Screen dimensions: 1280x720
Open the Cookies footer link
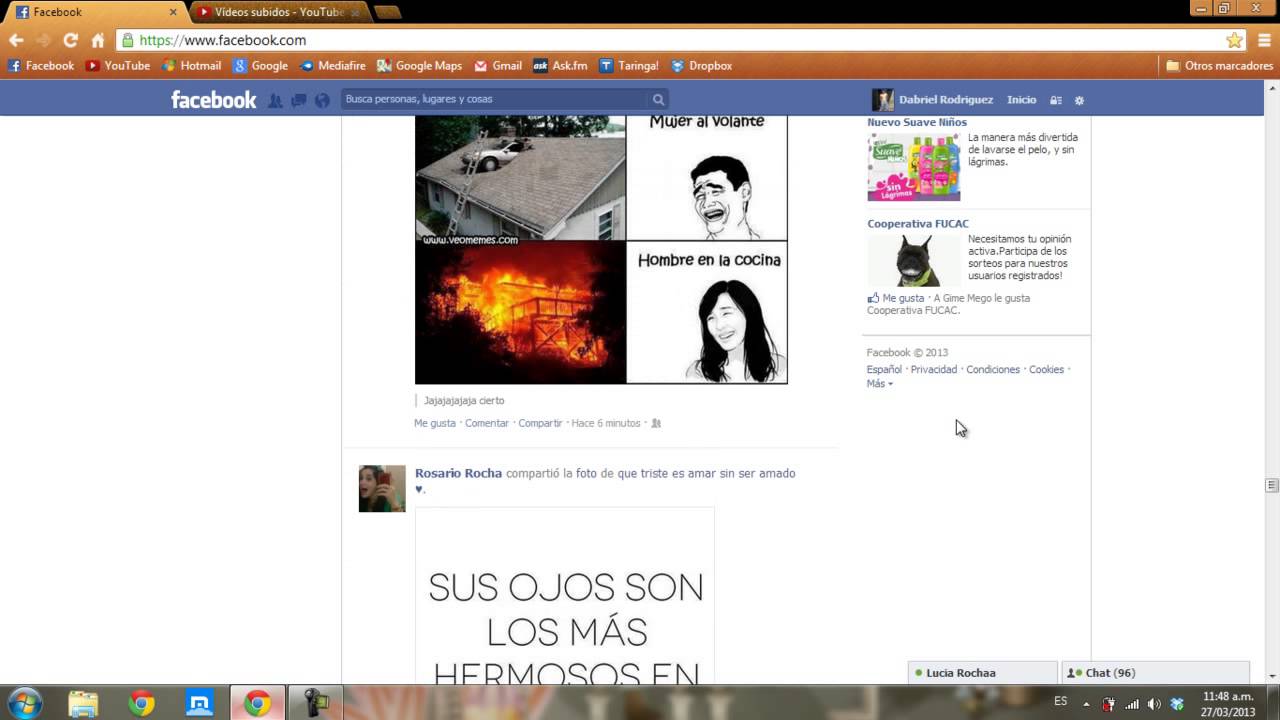1046,370
